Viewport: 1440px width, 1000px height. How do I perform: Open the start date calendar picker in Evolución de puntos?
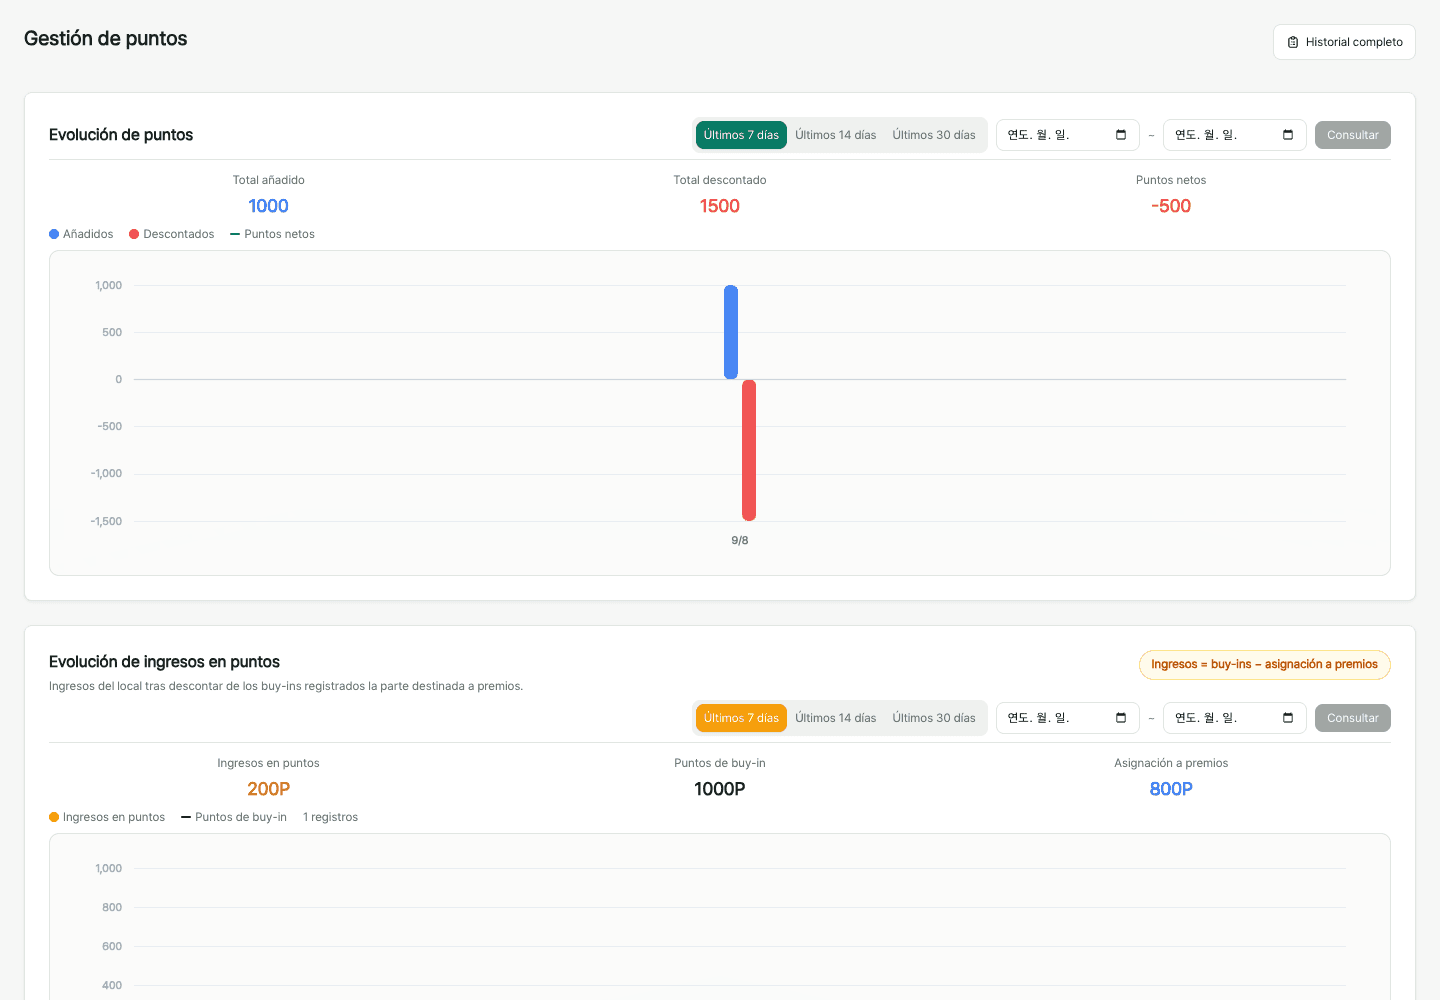pyautogui.click(x=1121, y=135)
